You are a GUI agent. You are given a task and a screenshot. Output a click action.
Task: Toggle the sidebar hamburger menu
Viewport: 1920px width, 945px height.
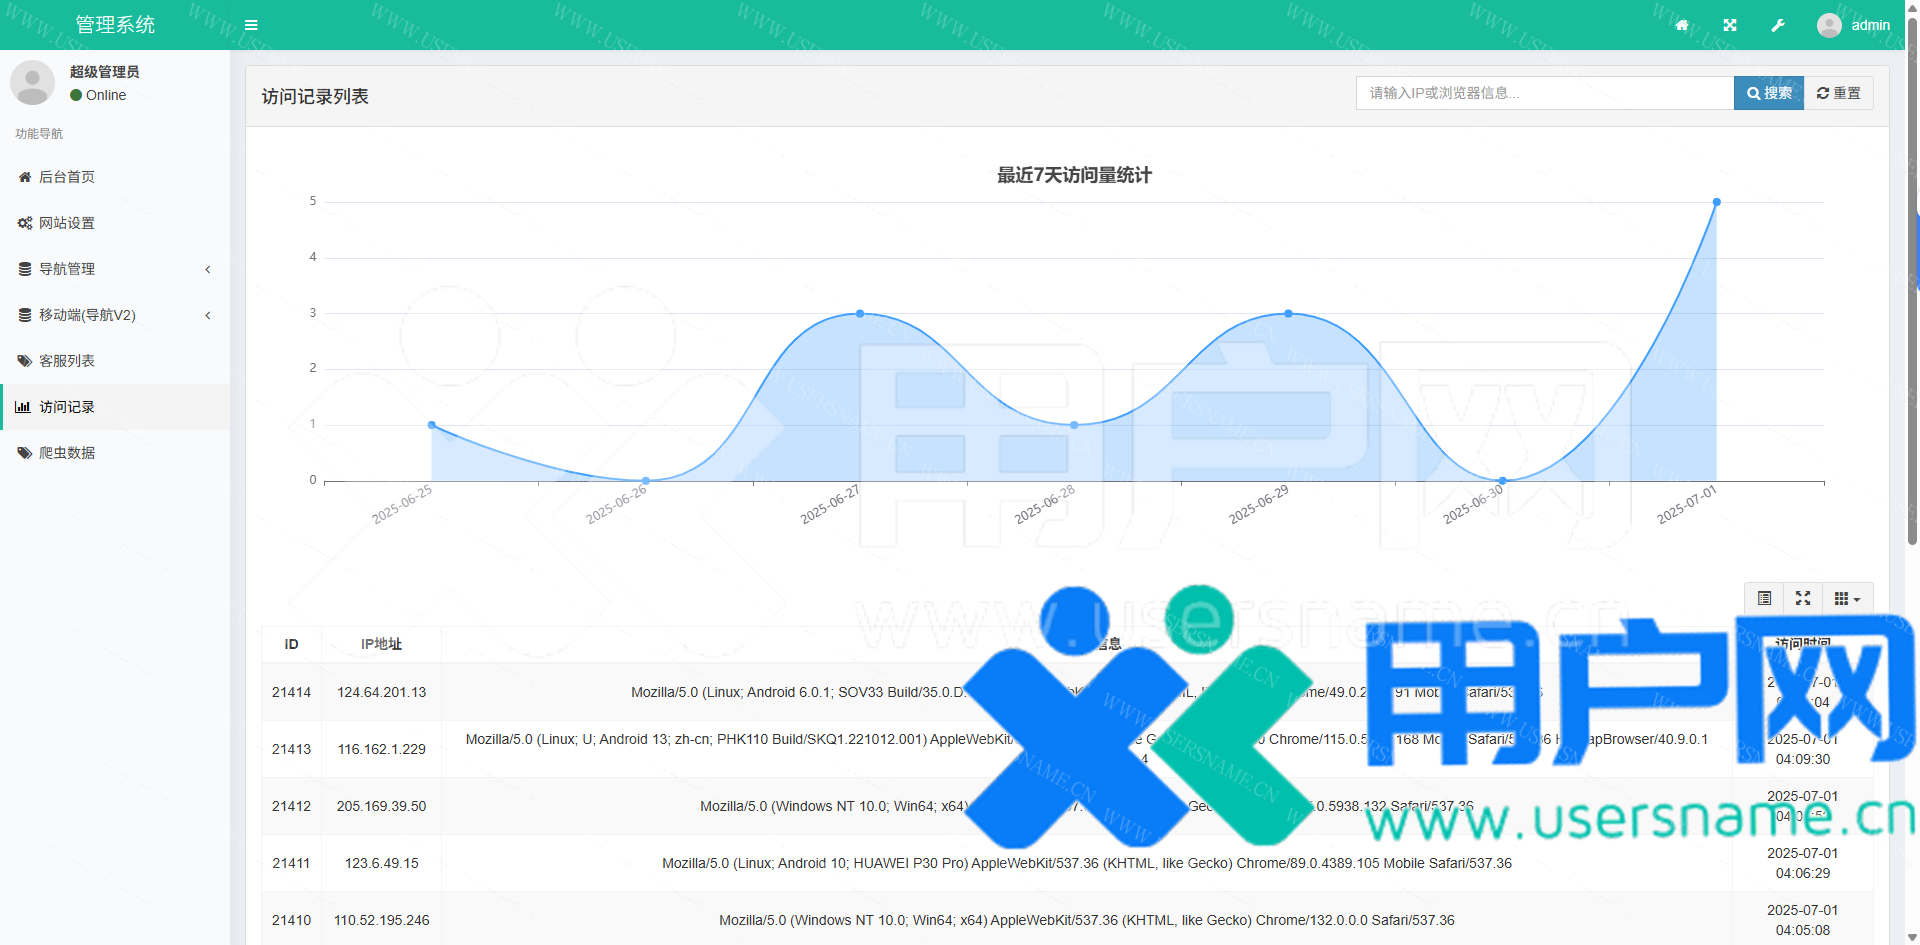pos(251,25)
